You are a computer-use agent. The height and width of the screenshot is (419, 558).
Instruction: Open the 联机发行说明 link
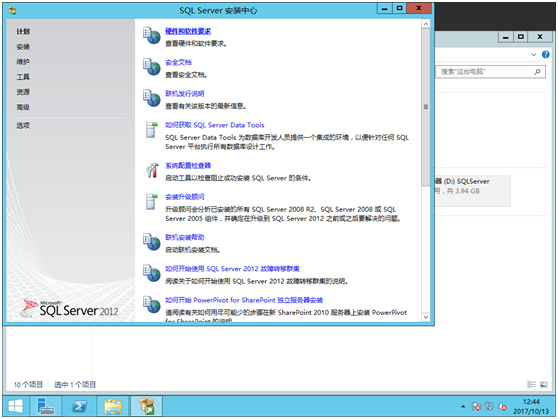[185, 94]
